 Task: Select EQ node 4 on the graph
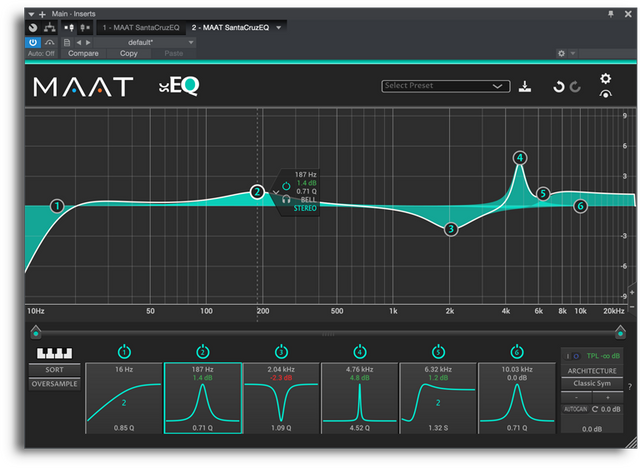click(520, 158)
